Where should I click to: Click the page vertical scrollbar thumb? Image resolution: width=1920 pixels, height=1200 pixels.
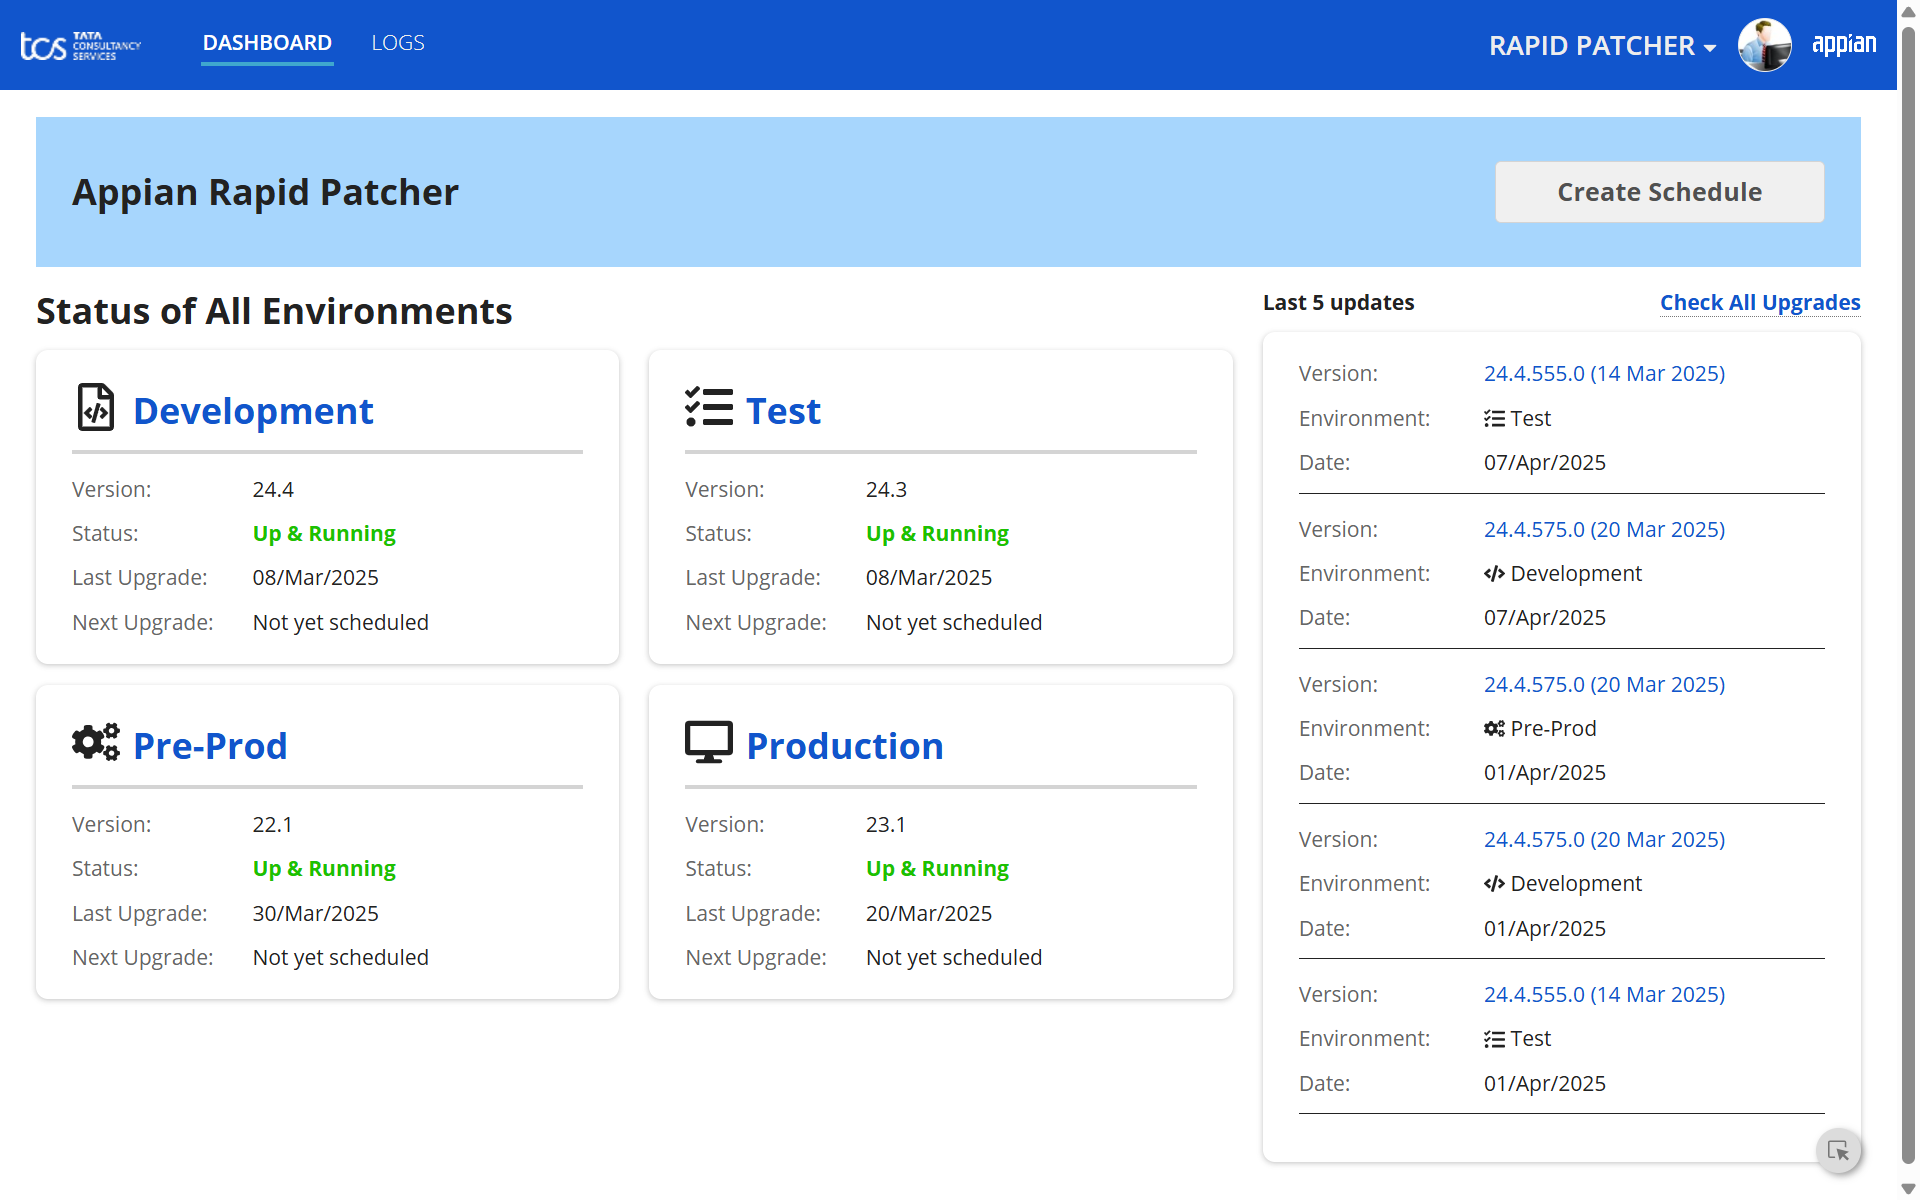click(1908, 595)
